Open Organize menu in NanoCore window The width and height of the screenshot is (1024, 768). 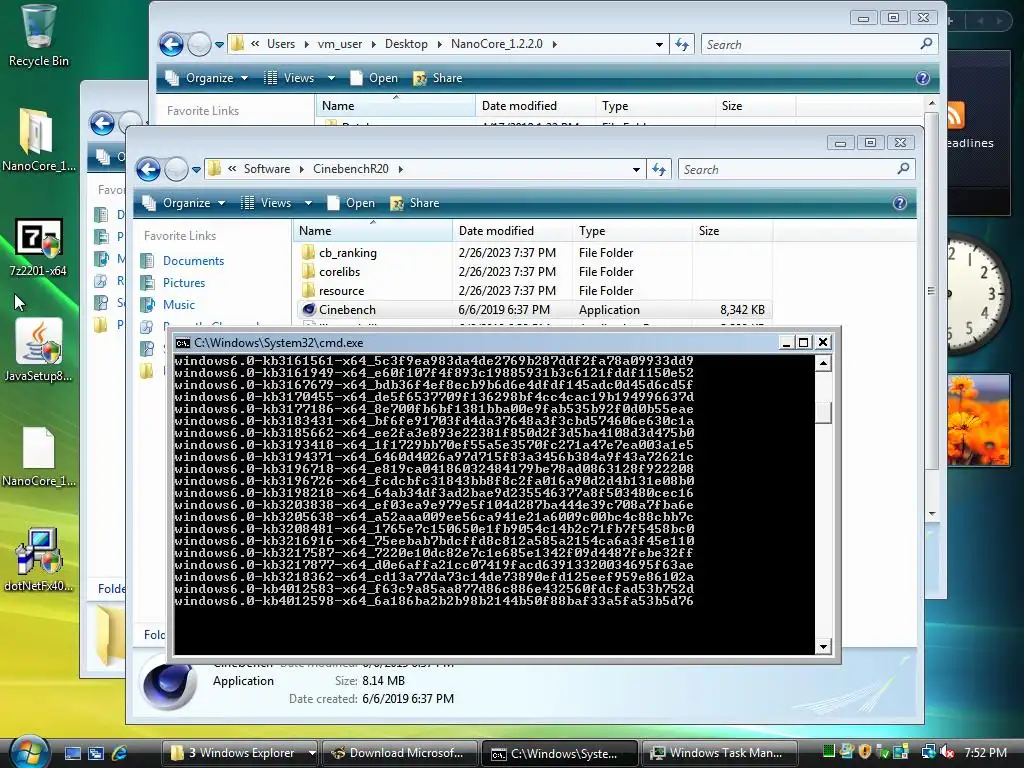click(x=207, y=78)
